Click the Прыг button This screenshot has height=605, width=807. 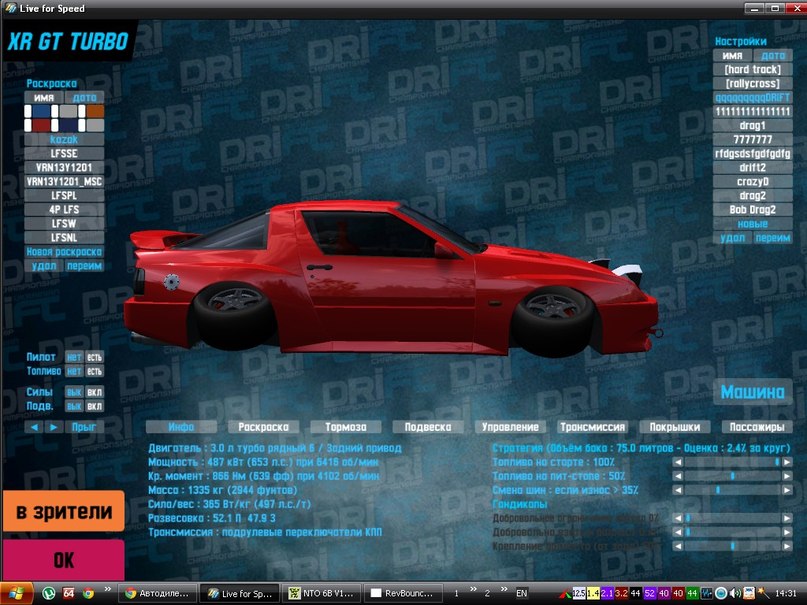click(x=84, y=427)
